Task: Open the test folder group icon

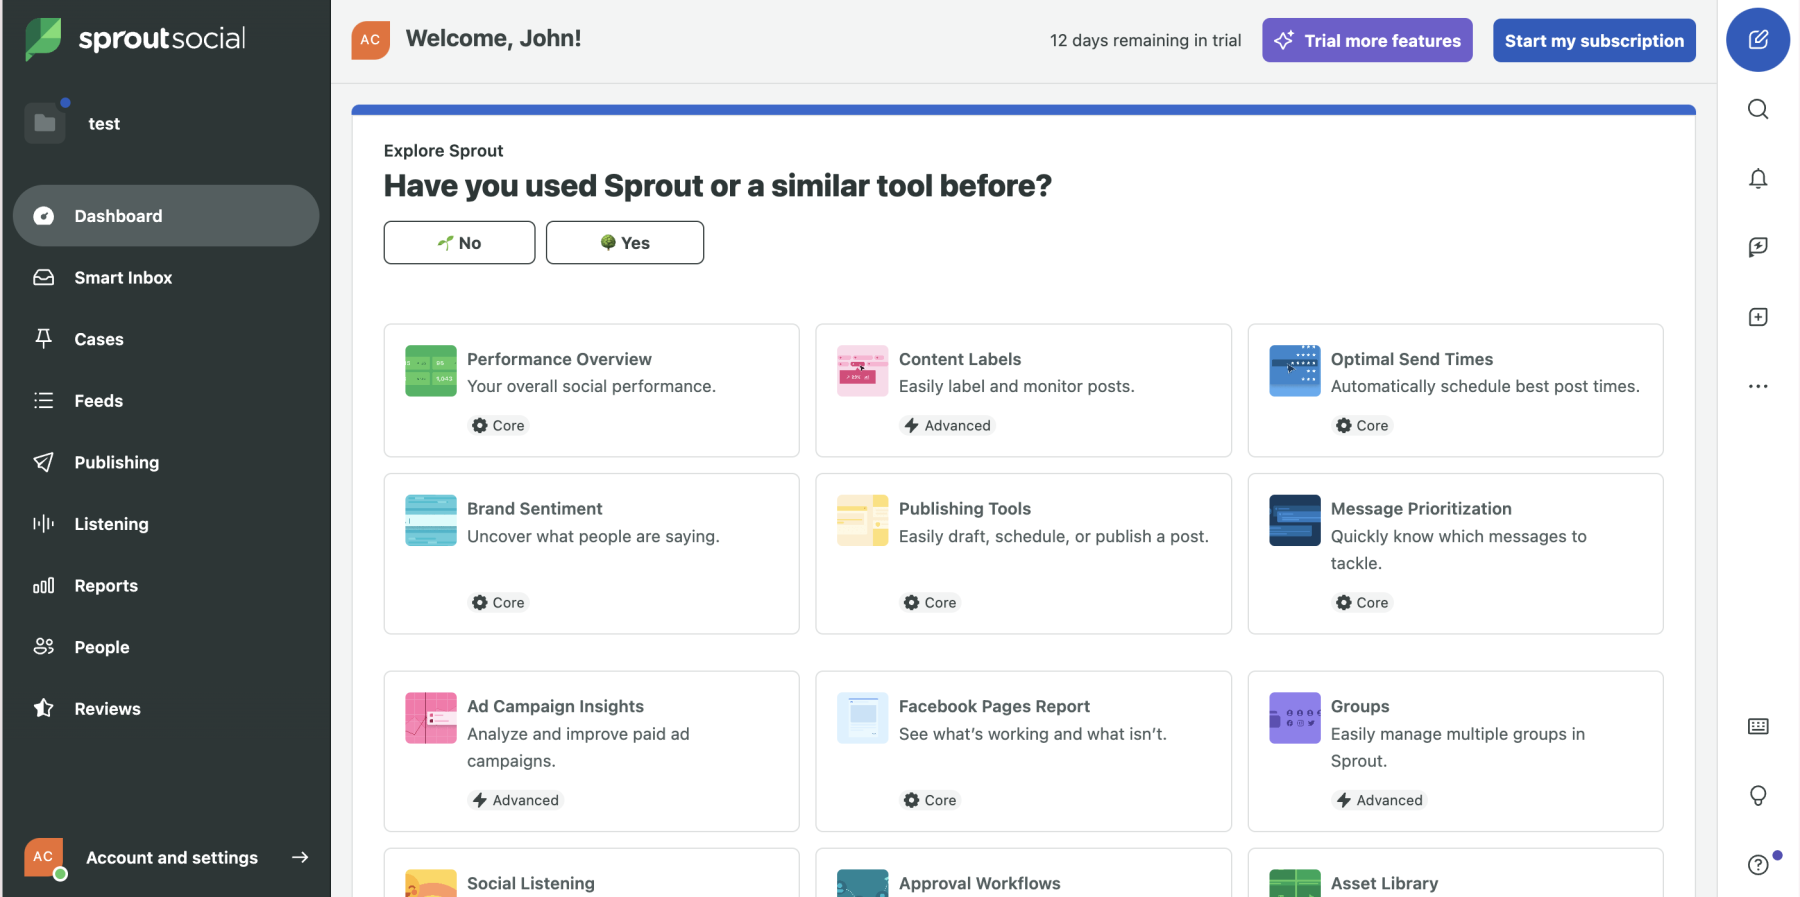Action: 45,123
